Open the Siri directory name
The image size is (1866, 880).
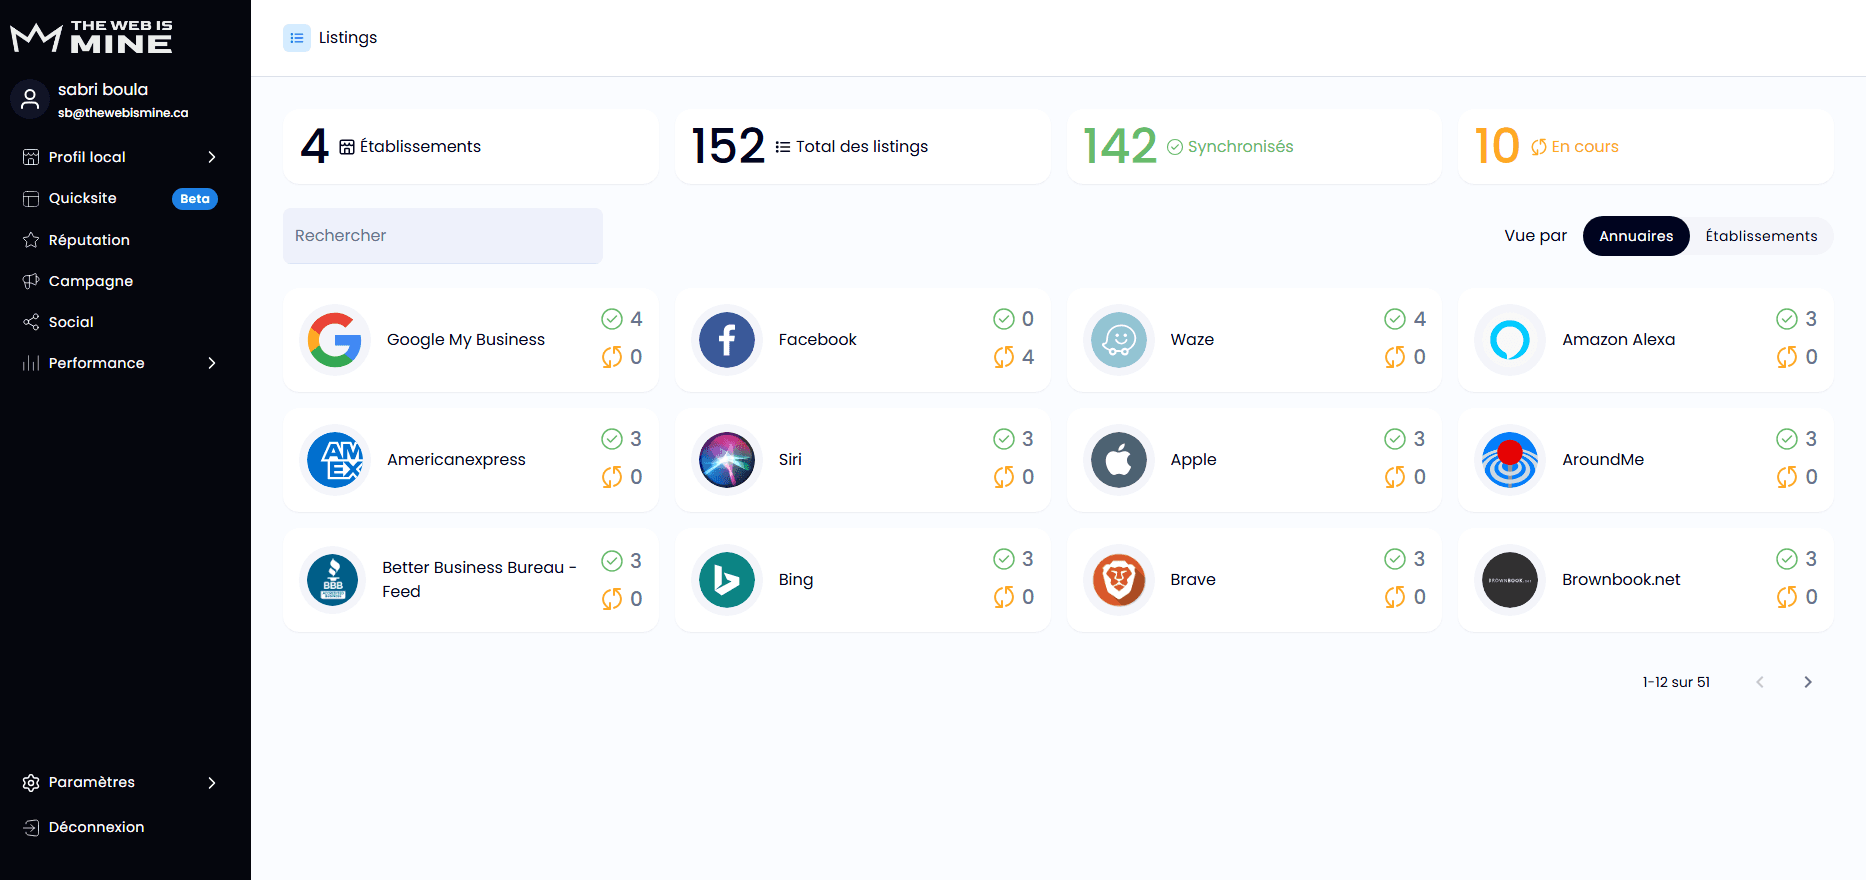tap(790, 460)
